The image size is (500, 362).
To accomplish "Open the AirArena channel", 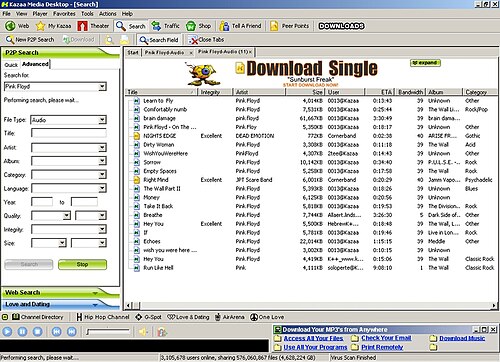I will [x=229, y=317].
